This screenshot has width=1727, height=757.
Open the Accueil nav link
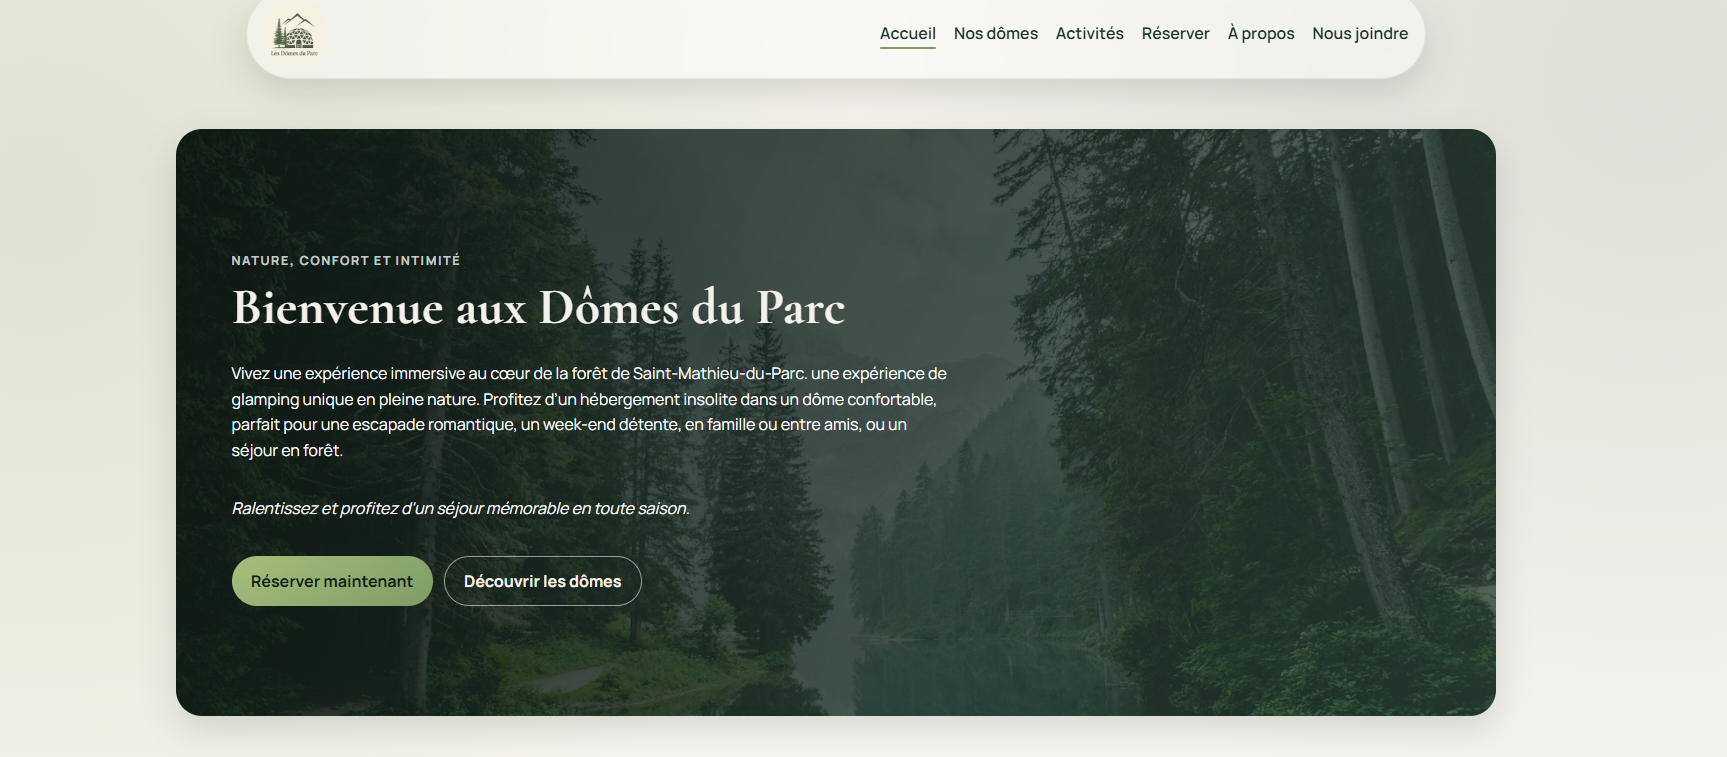pos(908,34)
